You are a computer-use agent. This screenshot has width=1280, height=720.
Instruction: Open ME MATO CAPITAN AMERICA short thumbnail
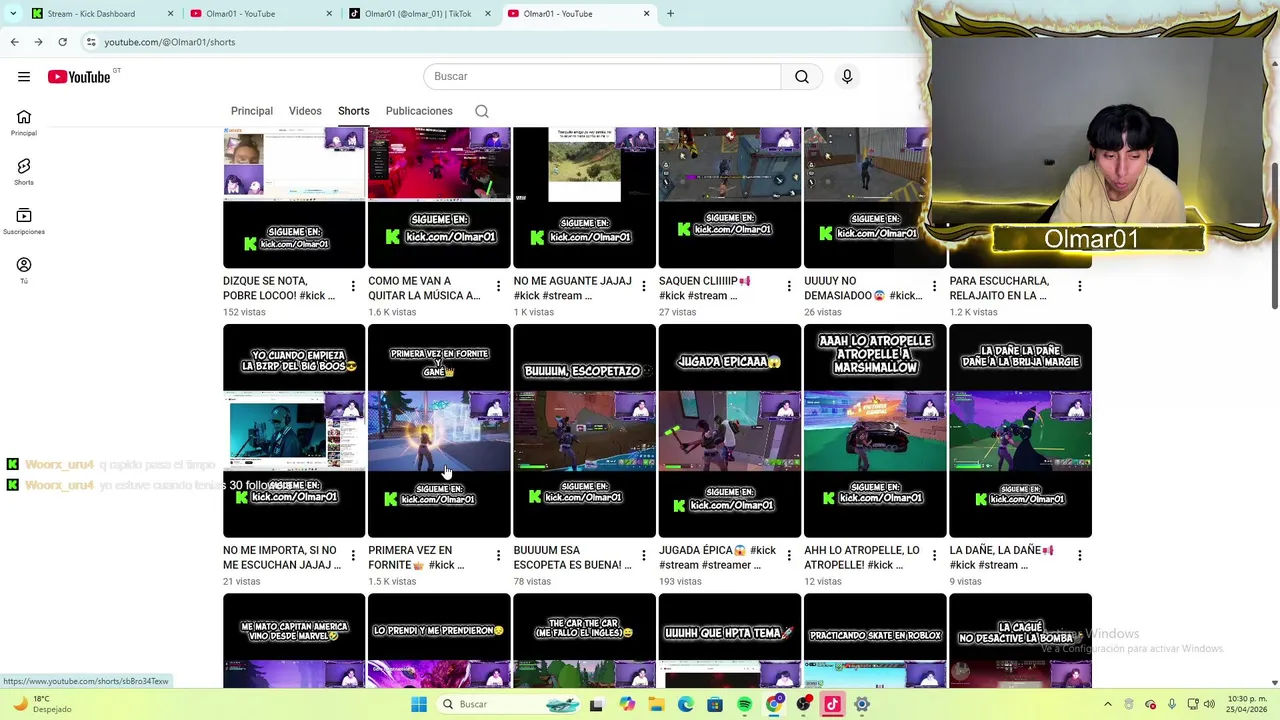294,640
